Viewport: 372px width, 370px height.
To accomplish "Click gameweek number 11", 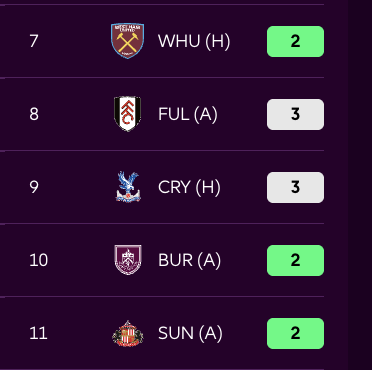I will click(x=38, y=333).
